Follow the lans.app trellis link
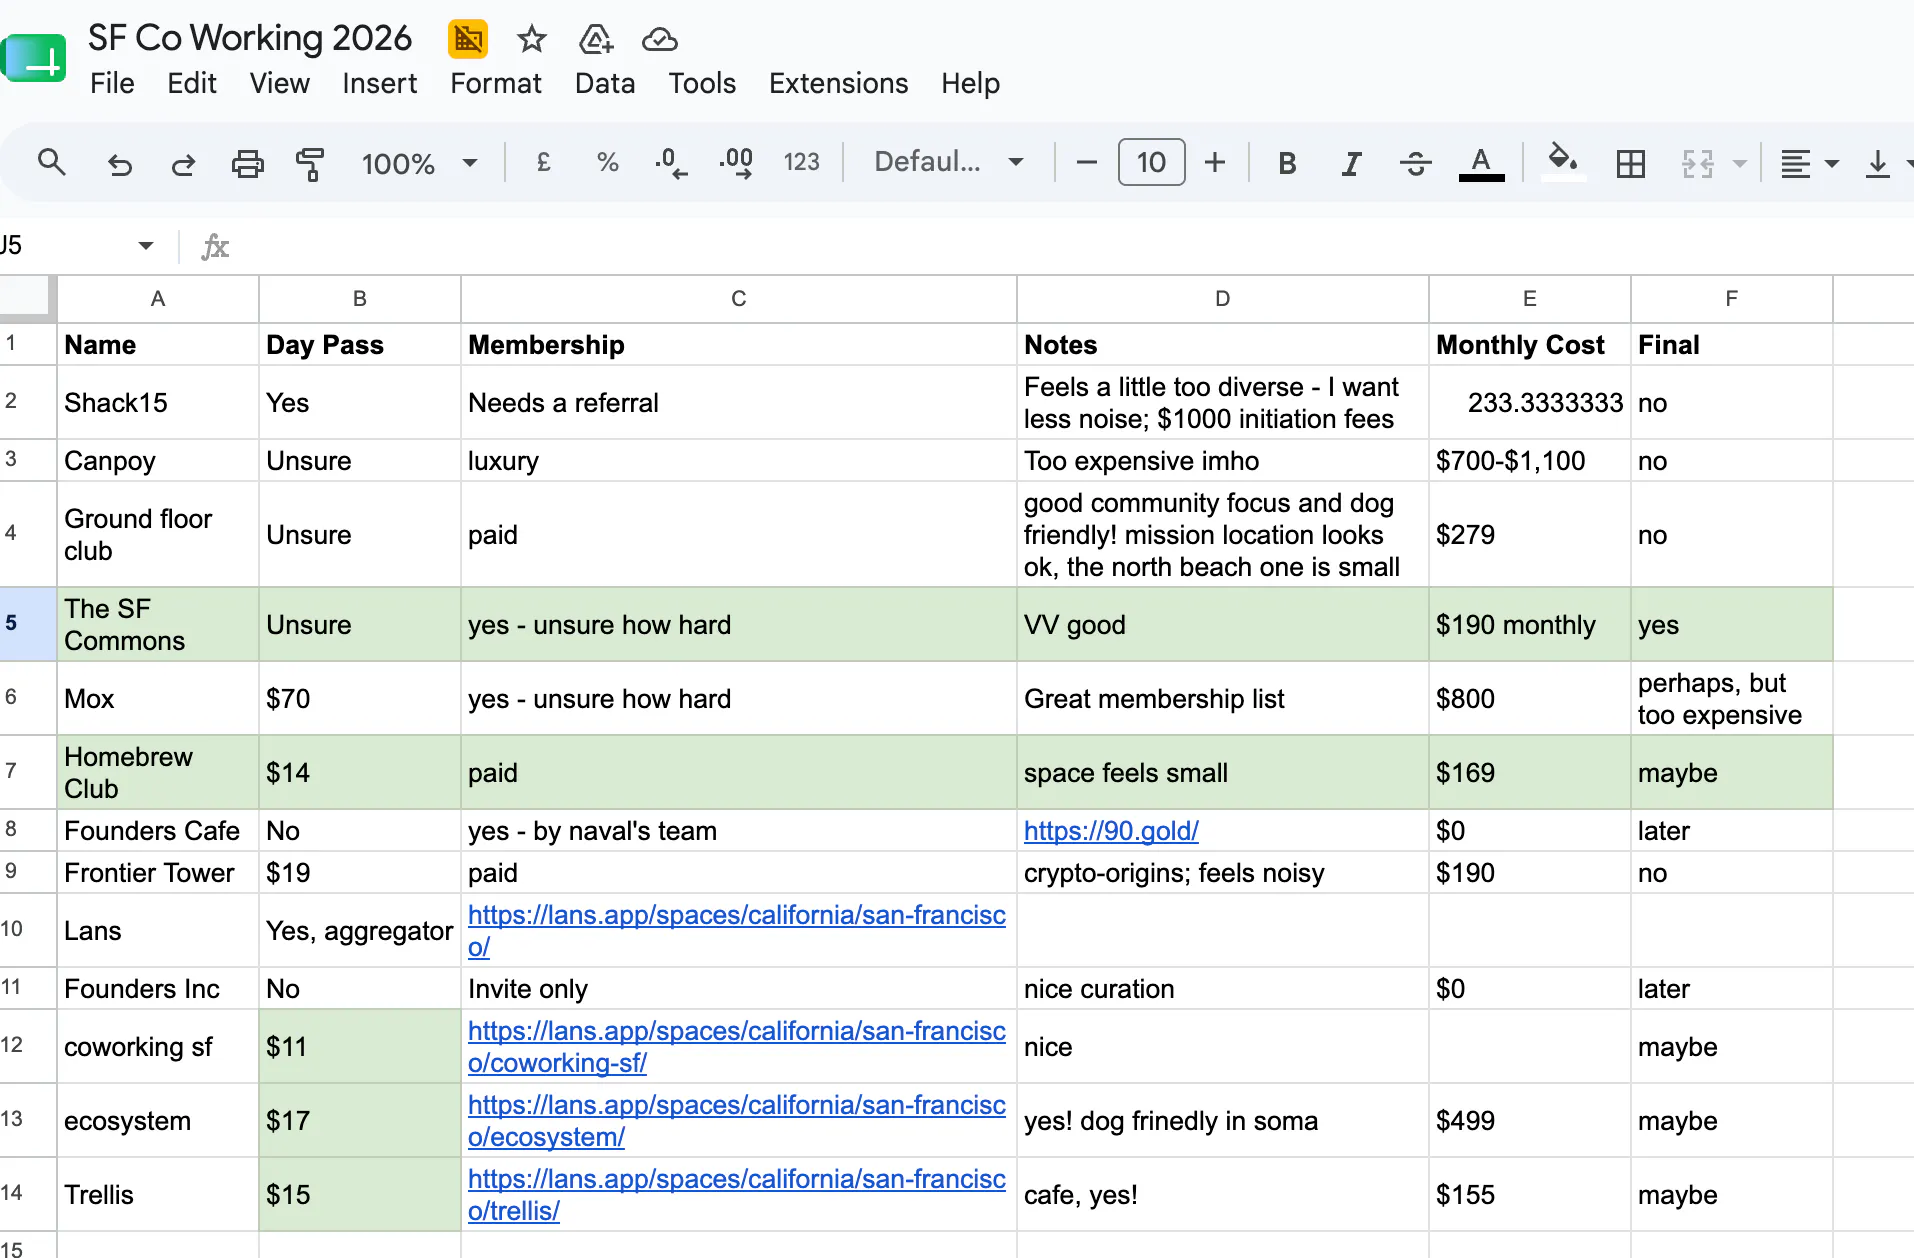 [x=737, y=1195]
